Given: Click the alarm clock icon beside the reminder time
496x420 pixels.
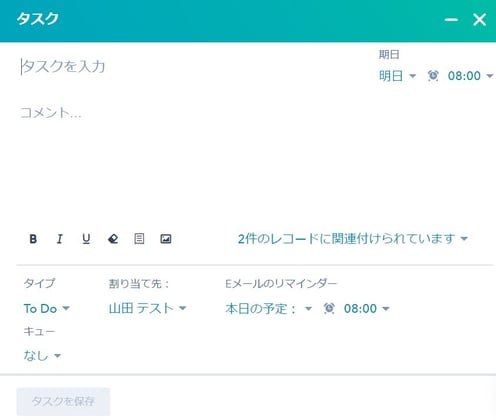Looking at the screenshot, I should (x=329, y=308).
